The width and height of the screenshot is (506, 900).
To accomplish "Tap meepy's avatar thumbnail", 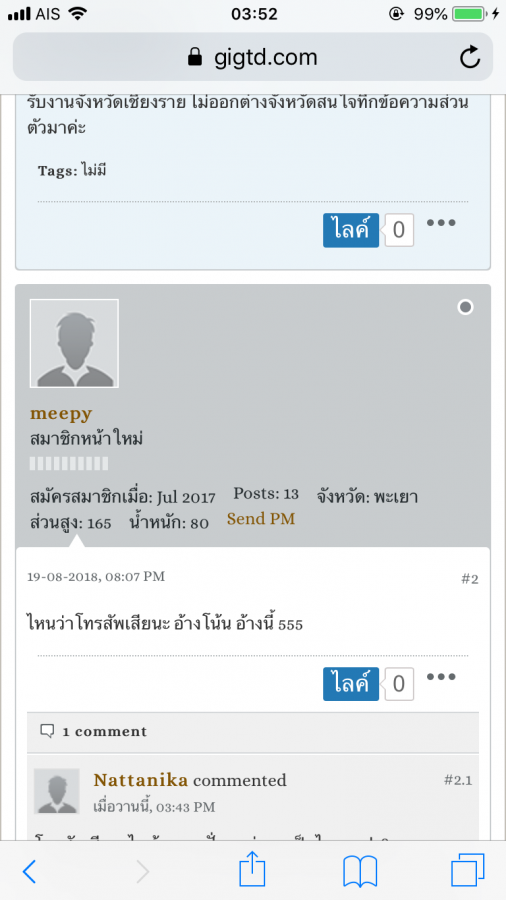I will (x=74, y=343).
